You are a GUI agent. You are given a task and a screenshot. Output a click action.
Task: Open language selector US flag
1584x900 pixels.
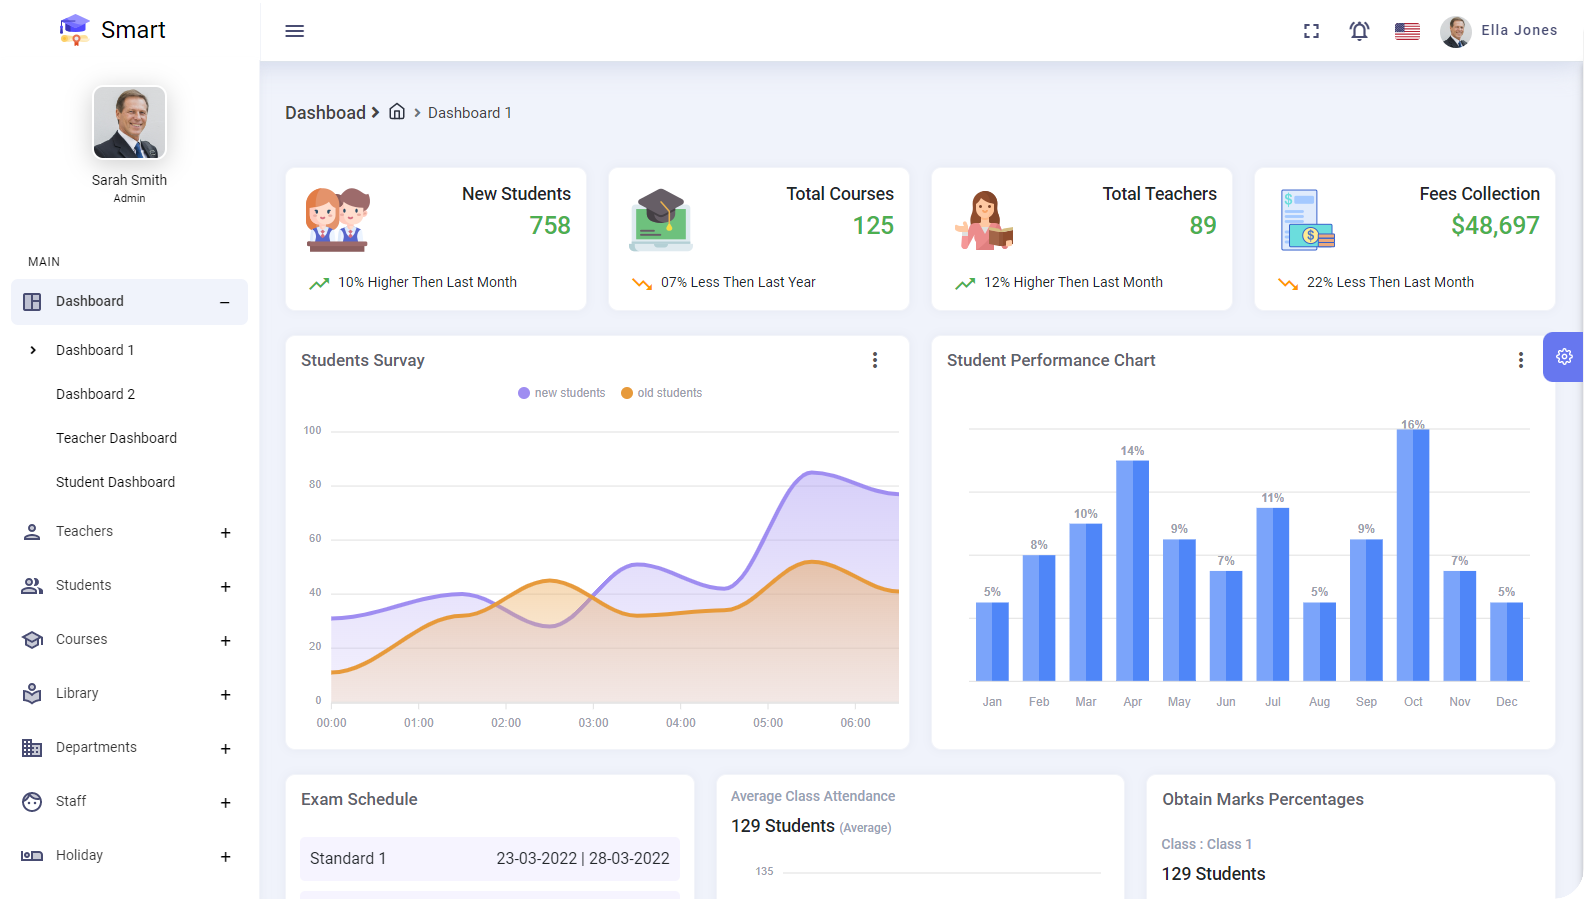pos(1407,31)
